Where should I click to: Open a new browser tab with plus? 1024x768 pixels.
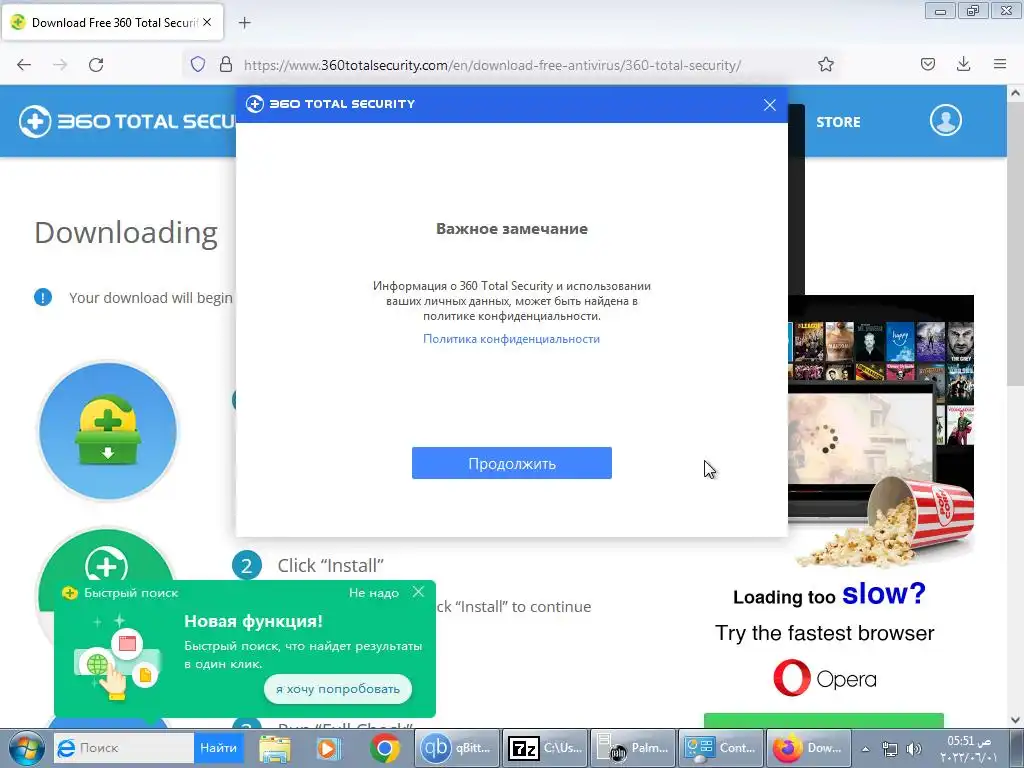click(x=244, y=23)
